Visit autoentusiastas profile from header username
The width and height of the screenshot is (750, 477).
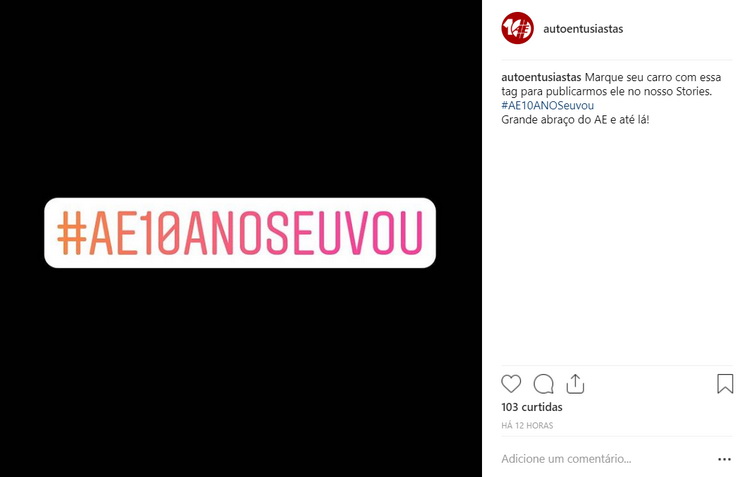583,29
